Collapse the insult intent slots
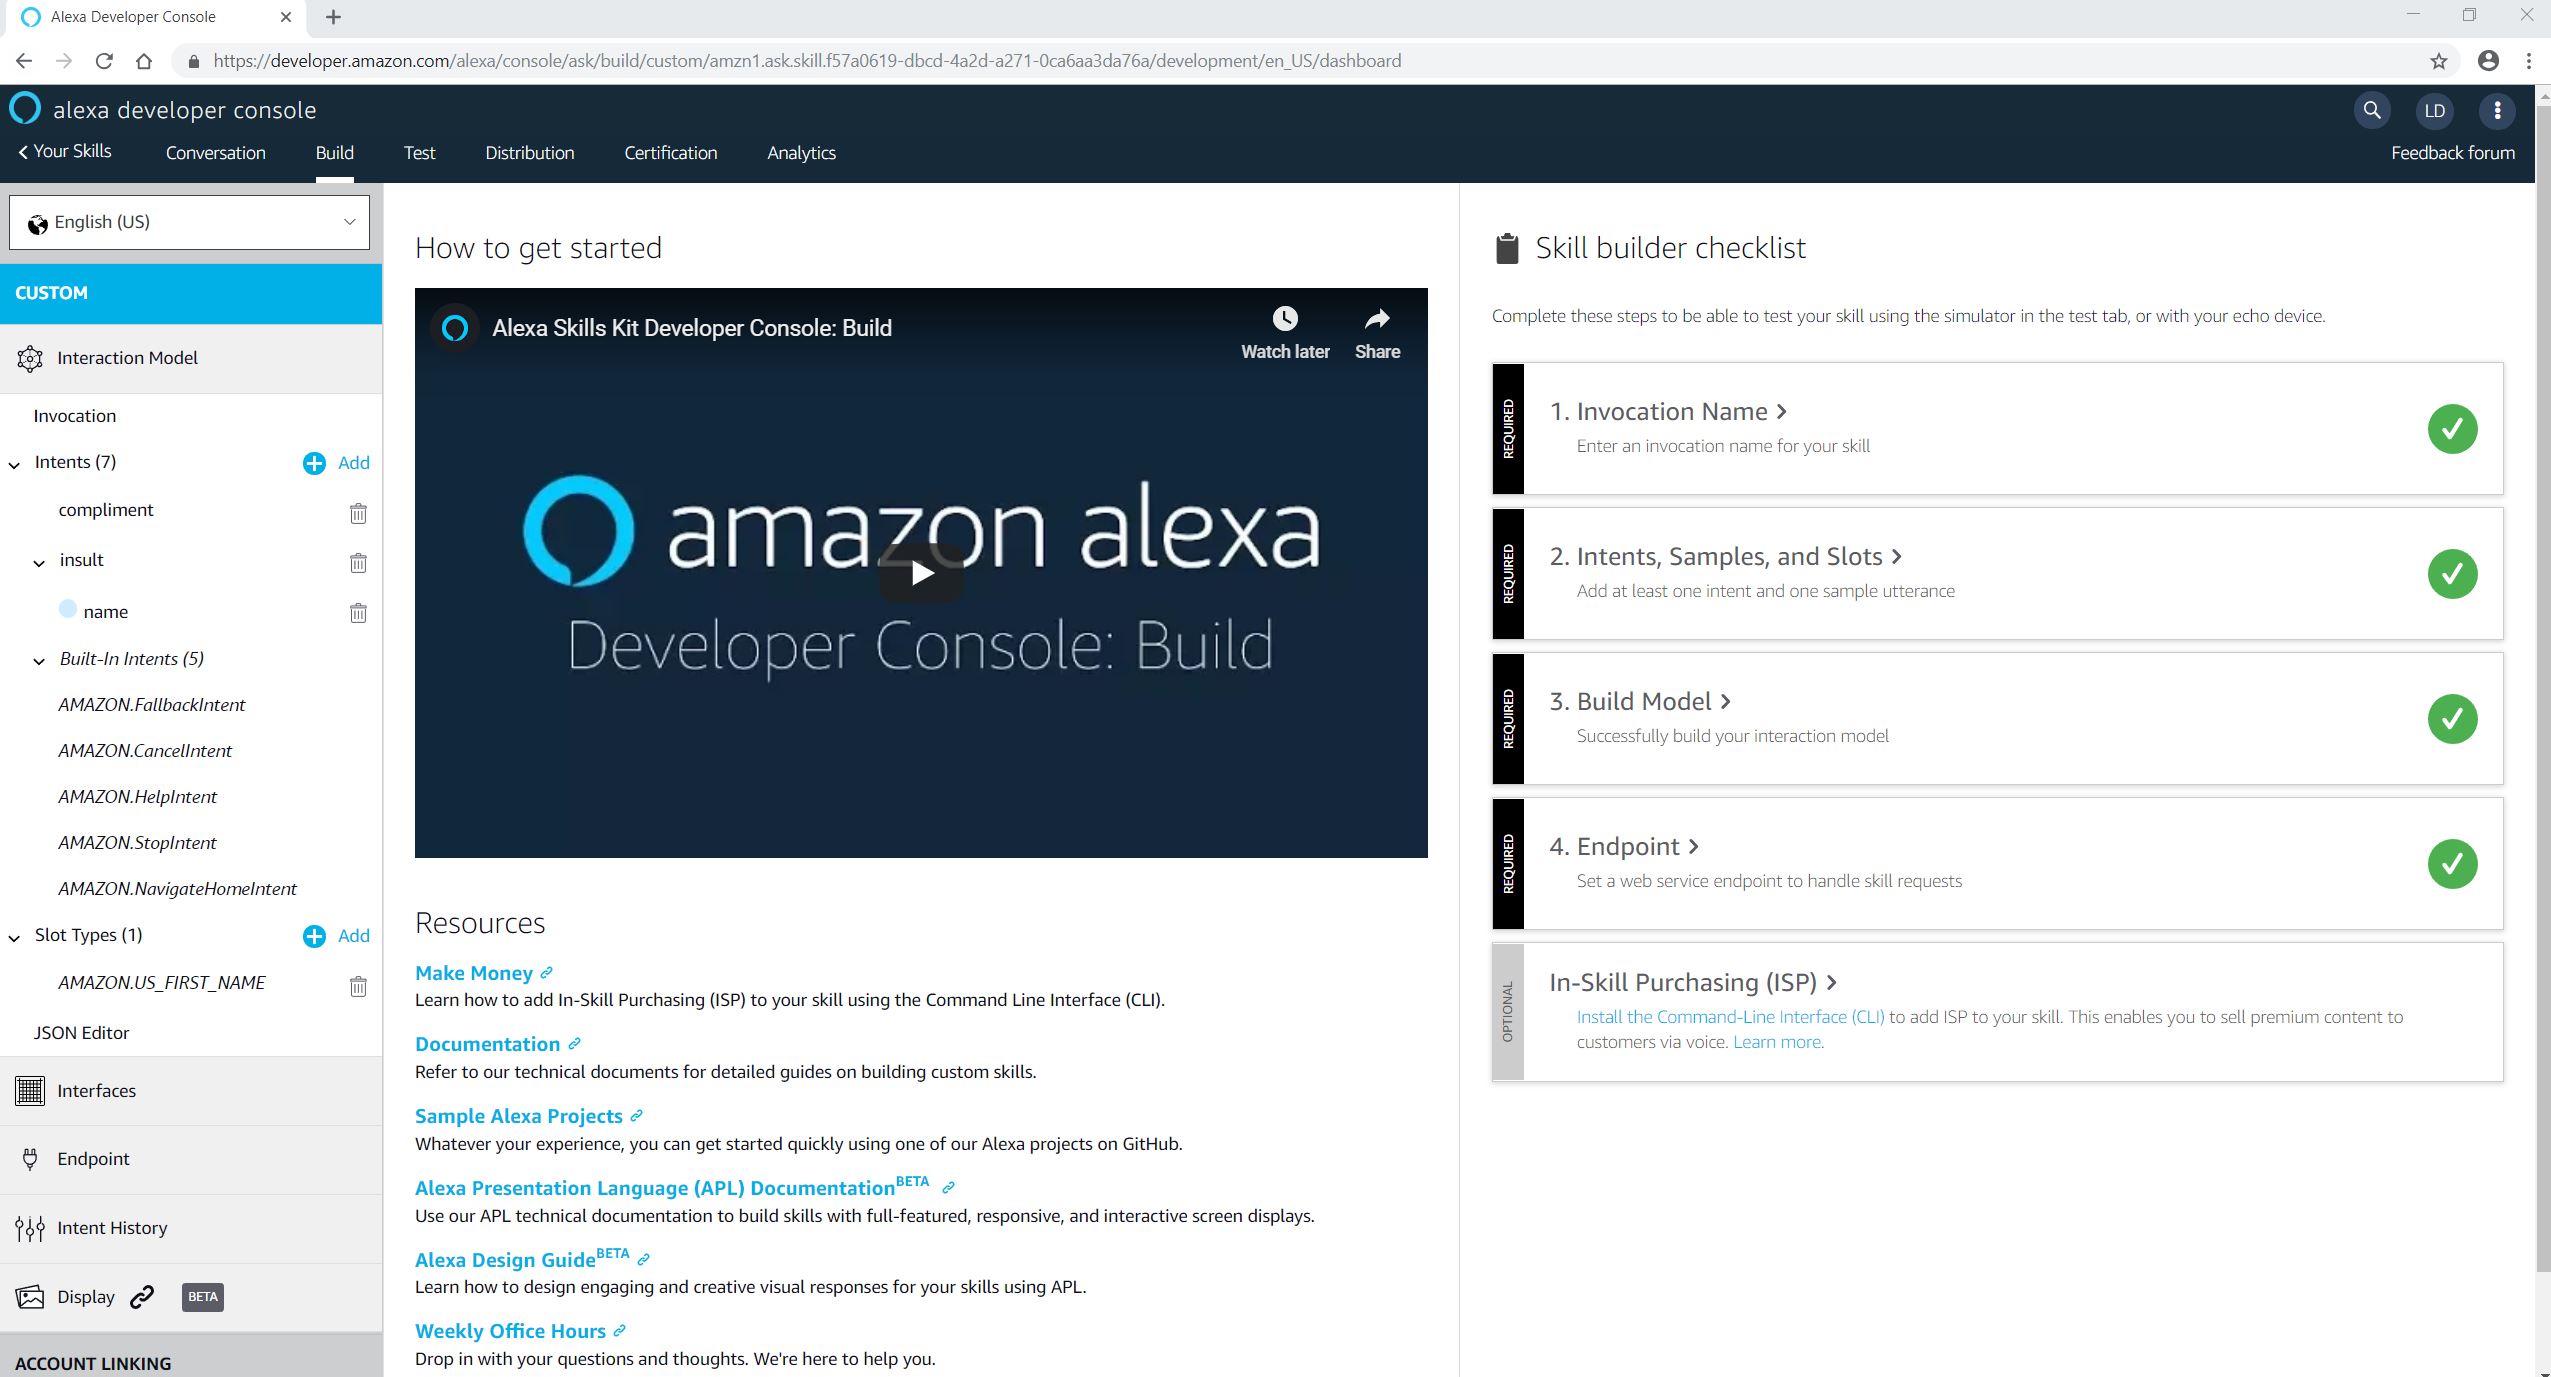Viewport: 2551px width, 1377px height. click(x=39, y=562)
